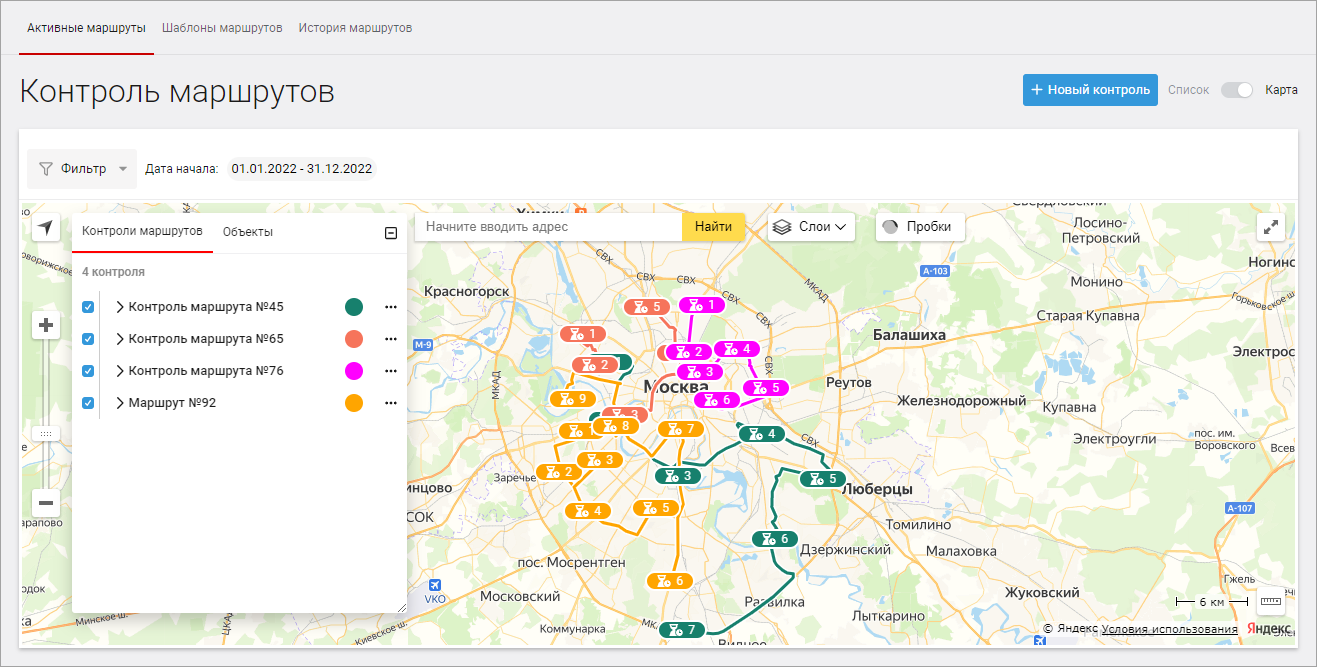
Task: Click the Найти search button
Action: [x=714, y=227]
